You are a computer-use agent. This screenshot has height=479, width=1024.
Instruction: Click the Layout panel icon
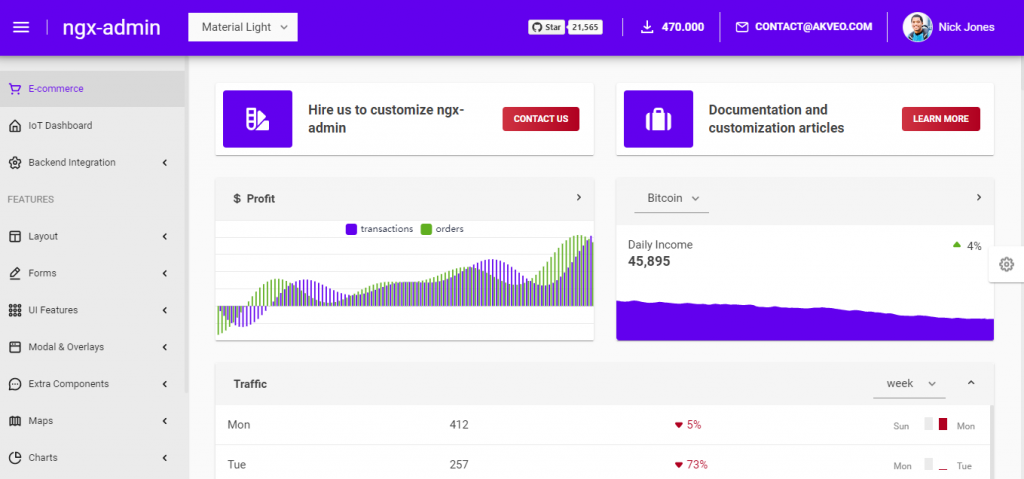(x=14, y=237)
